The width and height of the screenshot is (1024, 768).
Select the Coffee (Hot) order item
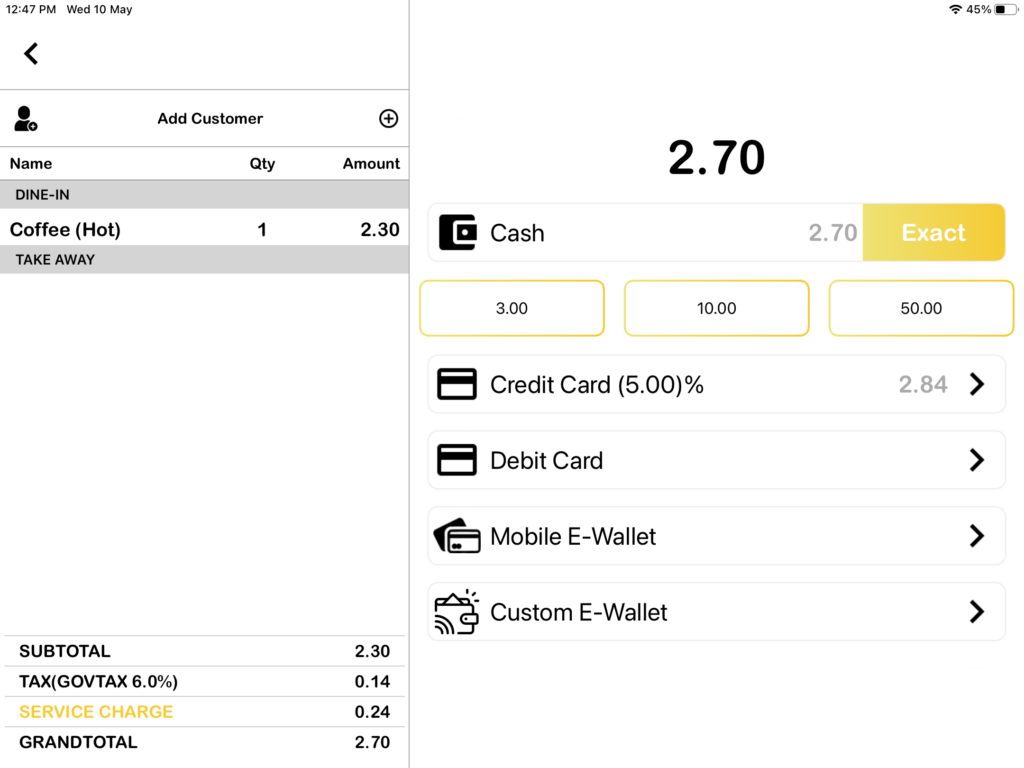pos(66,230)
